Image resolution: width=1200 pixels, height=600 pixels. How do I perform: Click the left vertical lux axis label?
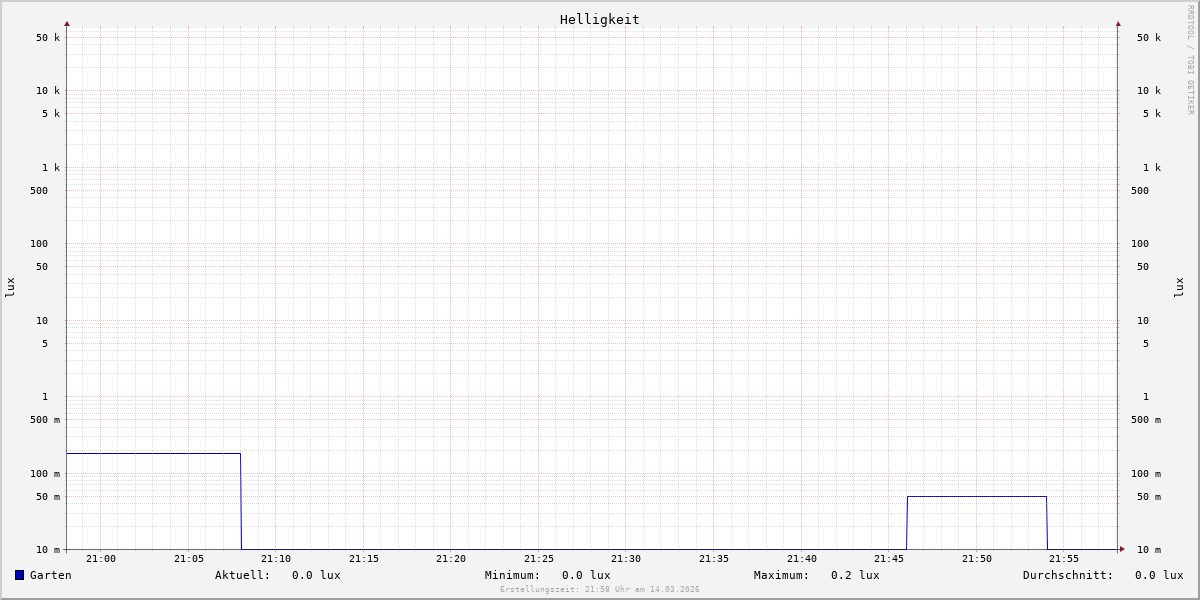(10, 287)
